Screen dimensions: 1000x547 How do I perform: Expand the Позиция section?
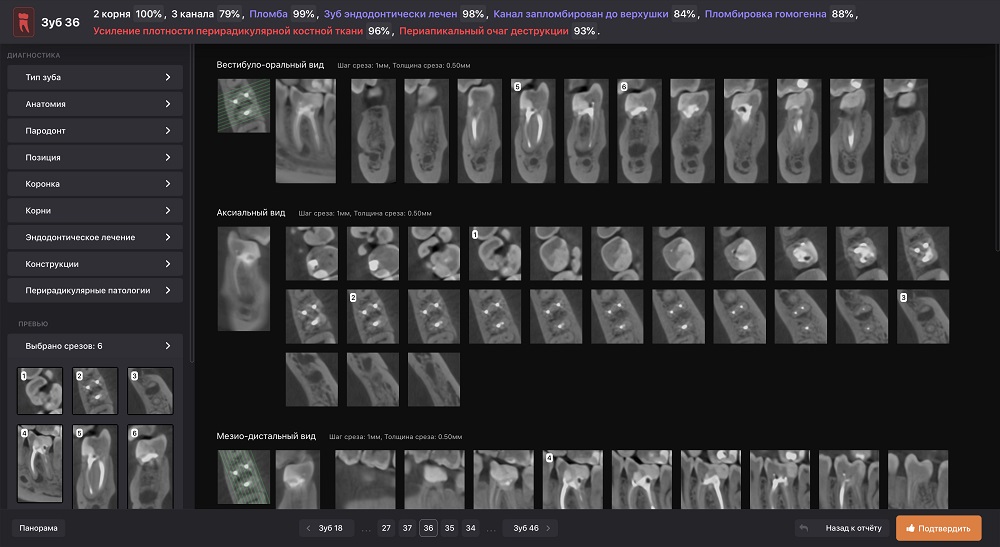click(95, 157)
